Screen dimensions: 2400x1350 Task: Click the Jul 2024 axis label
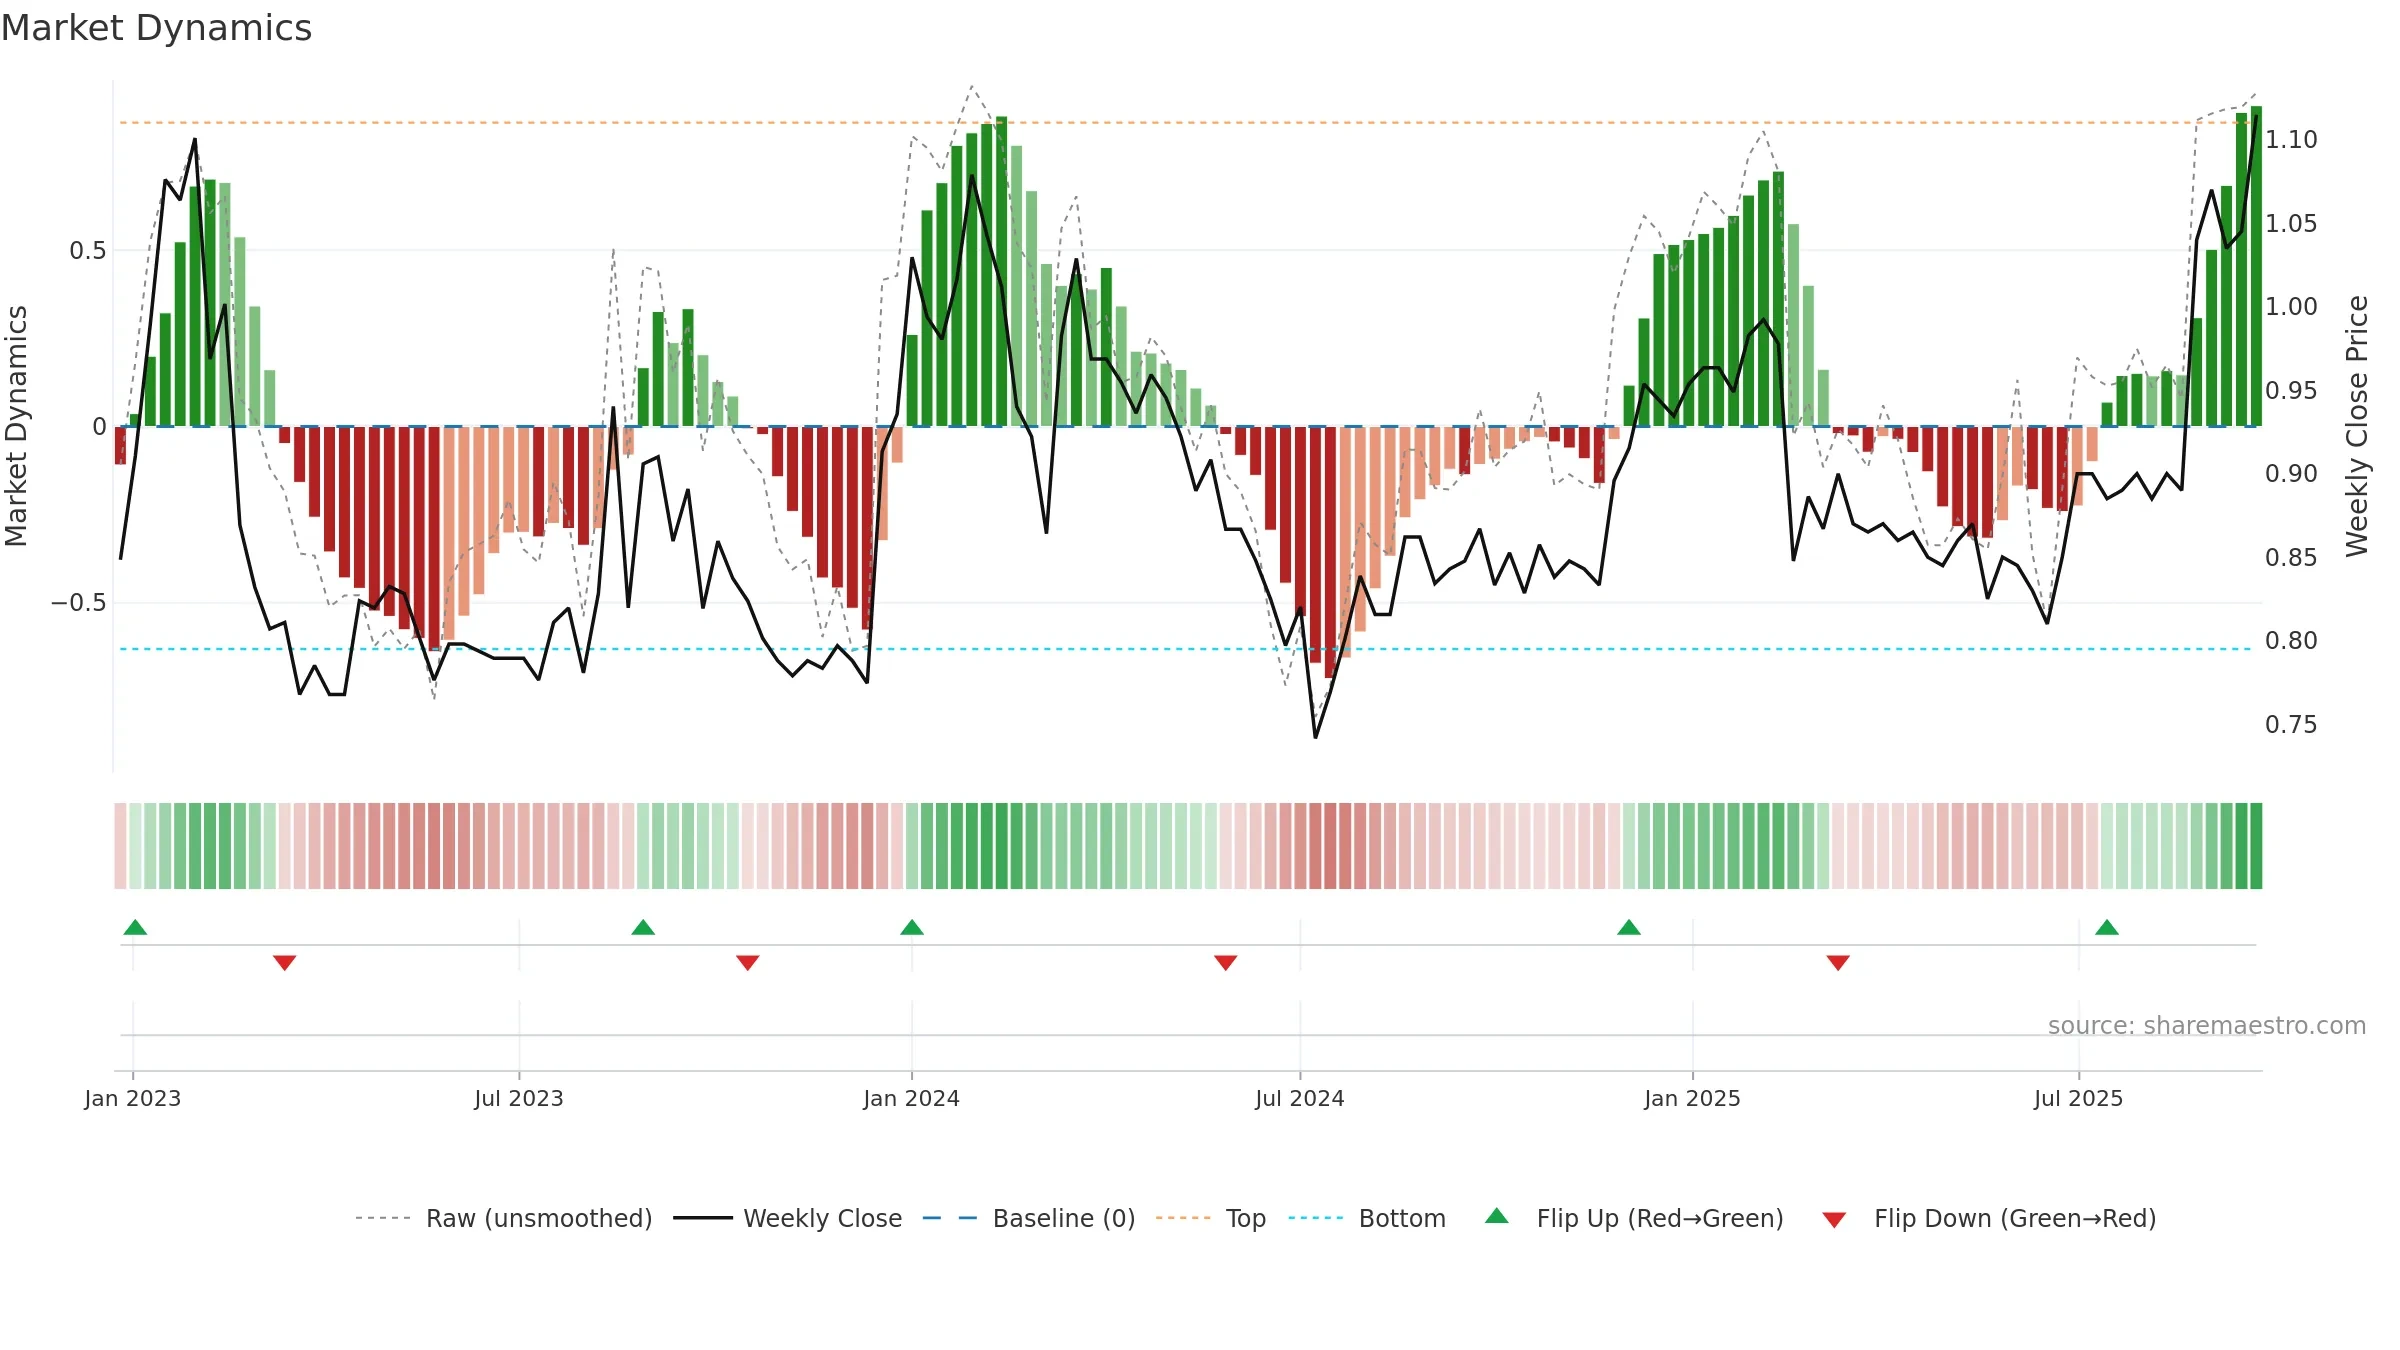pyautogui.click(x=1300, y=1098)
